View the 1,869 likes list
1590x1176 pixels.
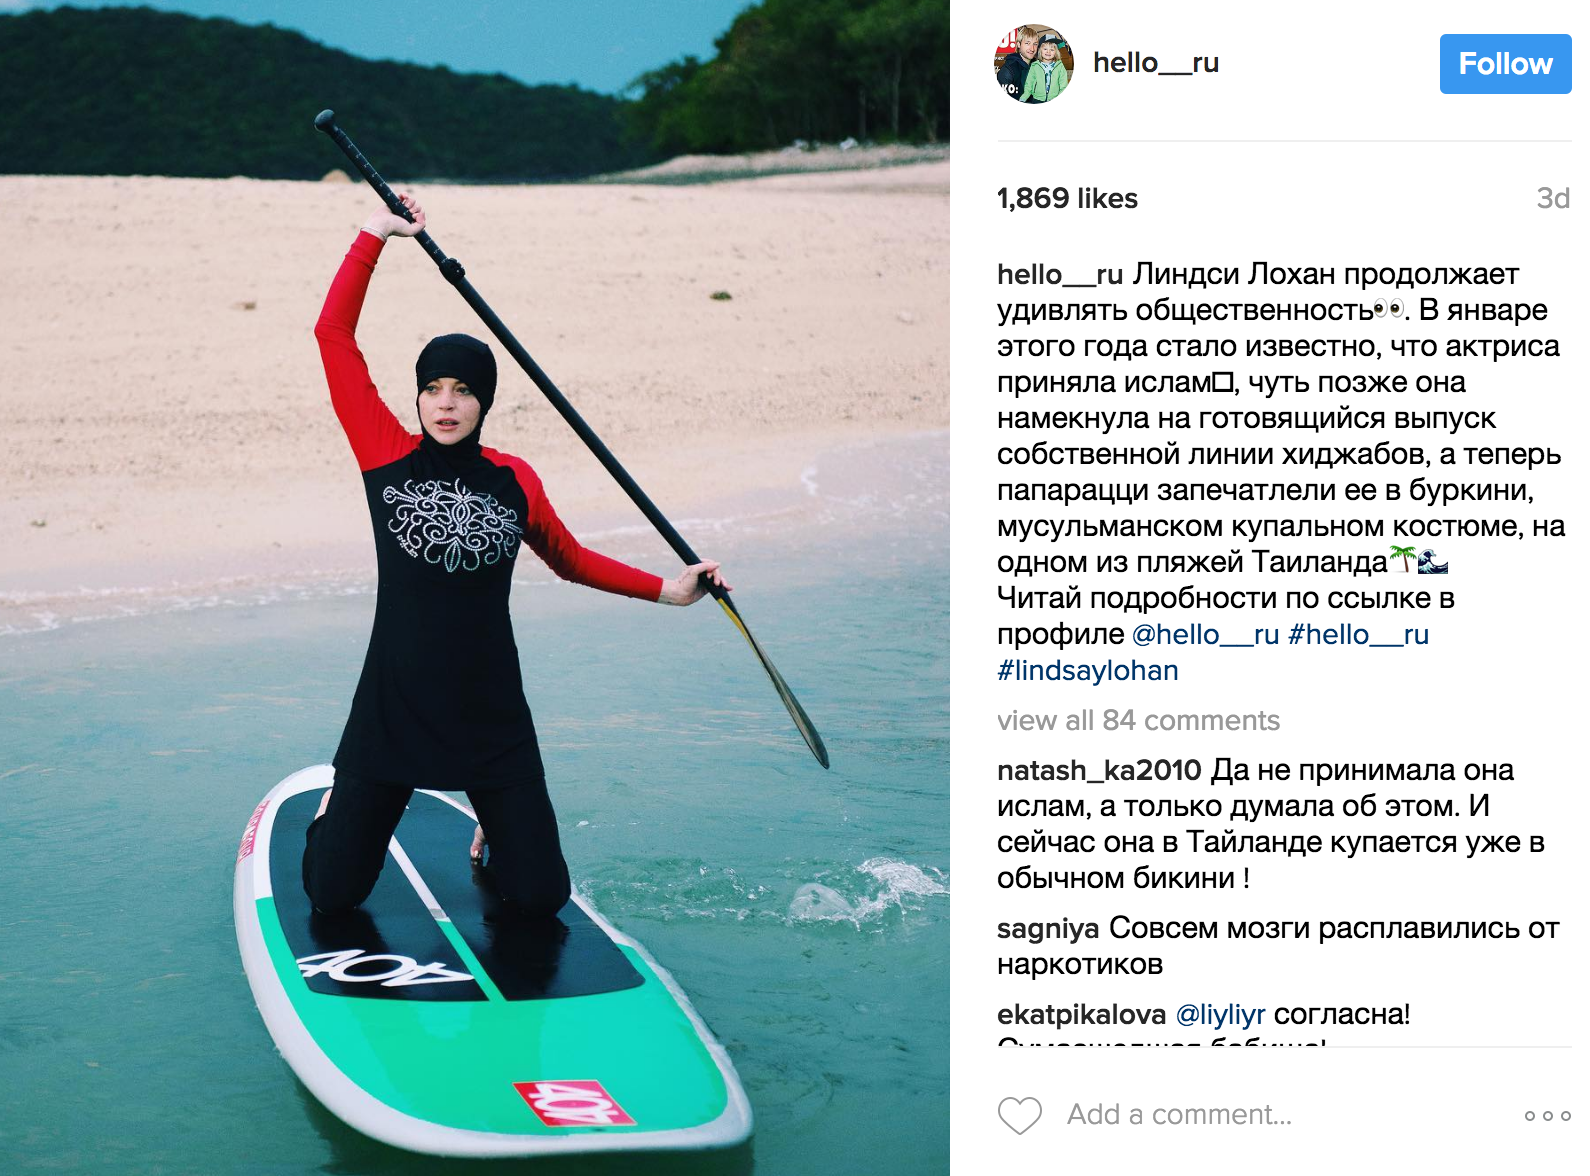tap(1067, 198)
